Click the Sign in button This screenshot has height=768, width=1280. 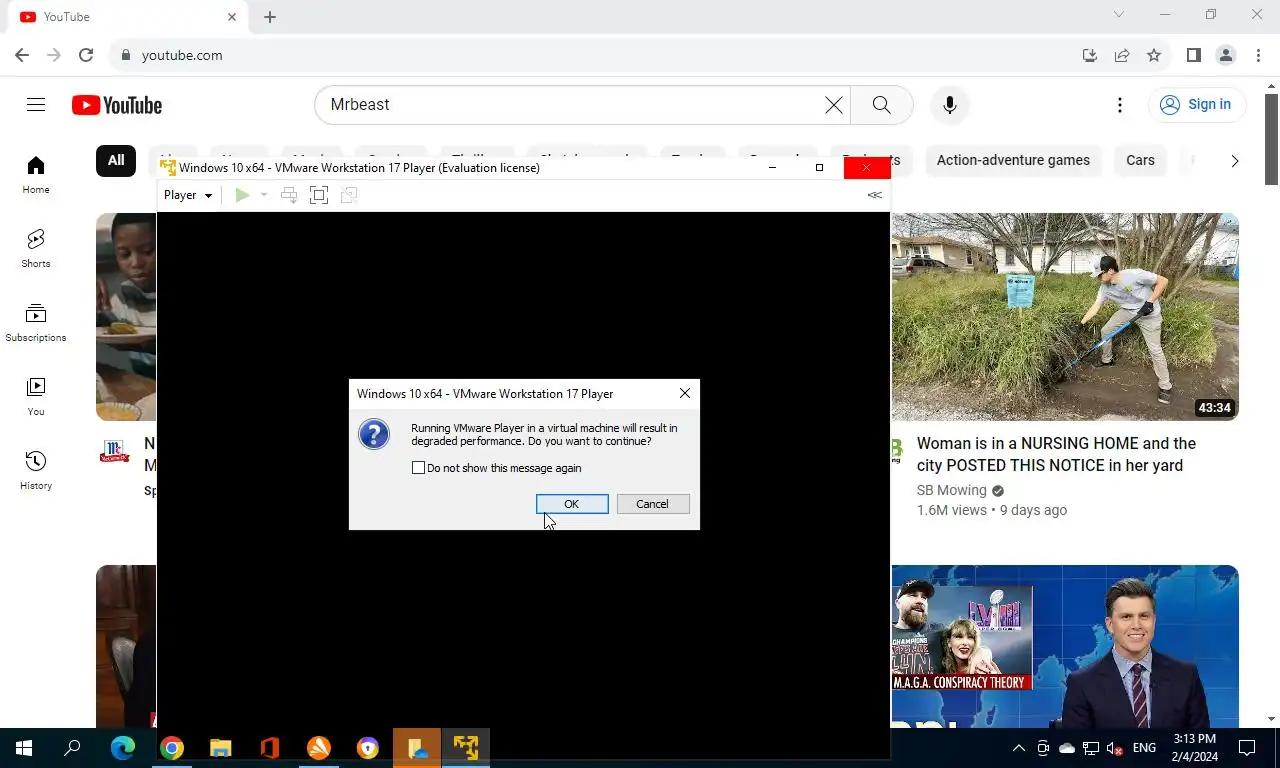(1197, 104)
